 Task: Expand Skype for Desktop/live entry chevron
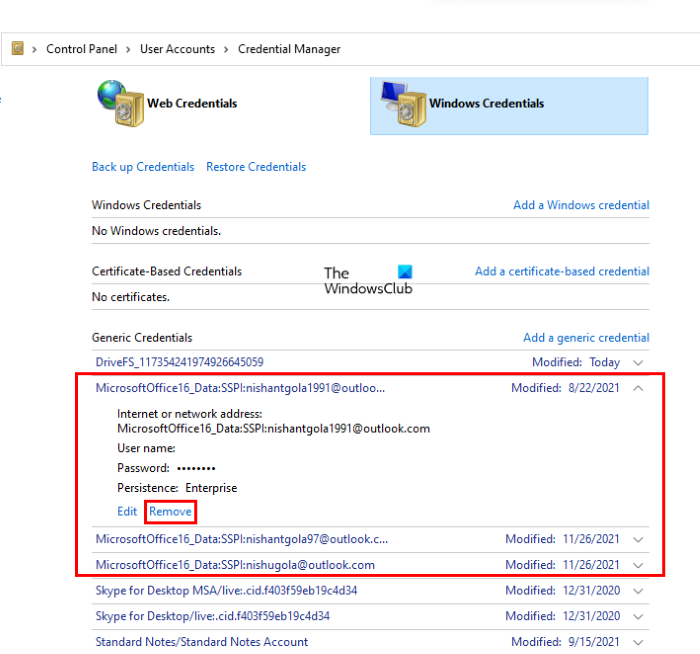click(638, 617)
